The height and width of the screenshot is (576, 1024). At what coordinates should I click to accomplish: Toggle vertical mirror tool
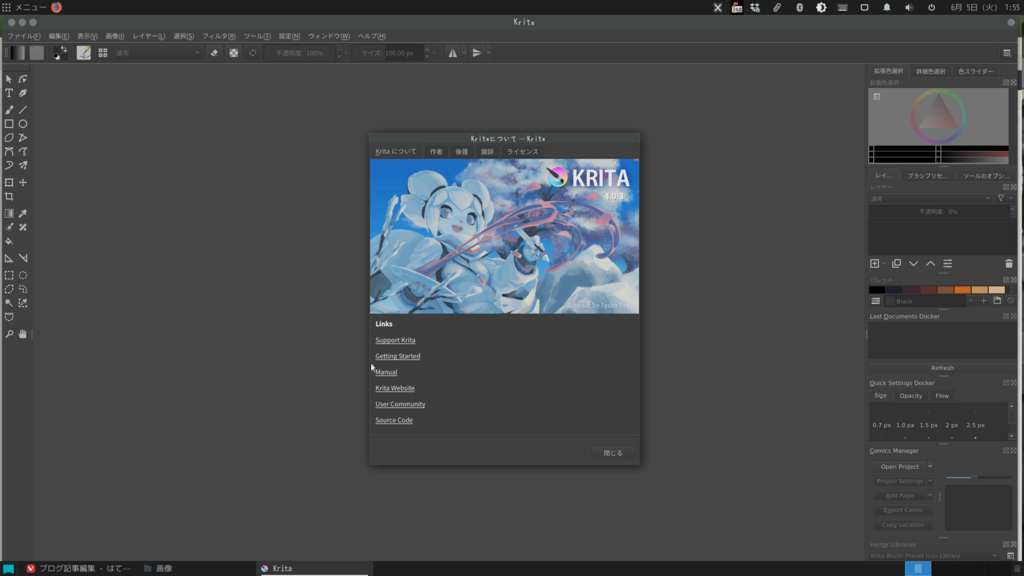tap(477, 53)
